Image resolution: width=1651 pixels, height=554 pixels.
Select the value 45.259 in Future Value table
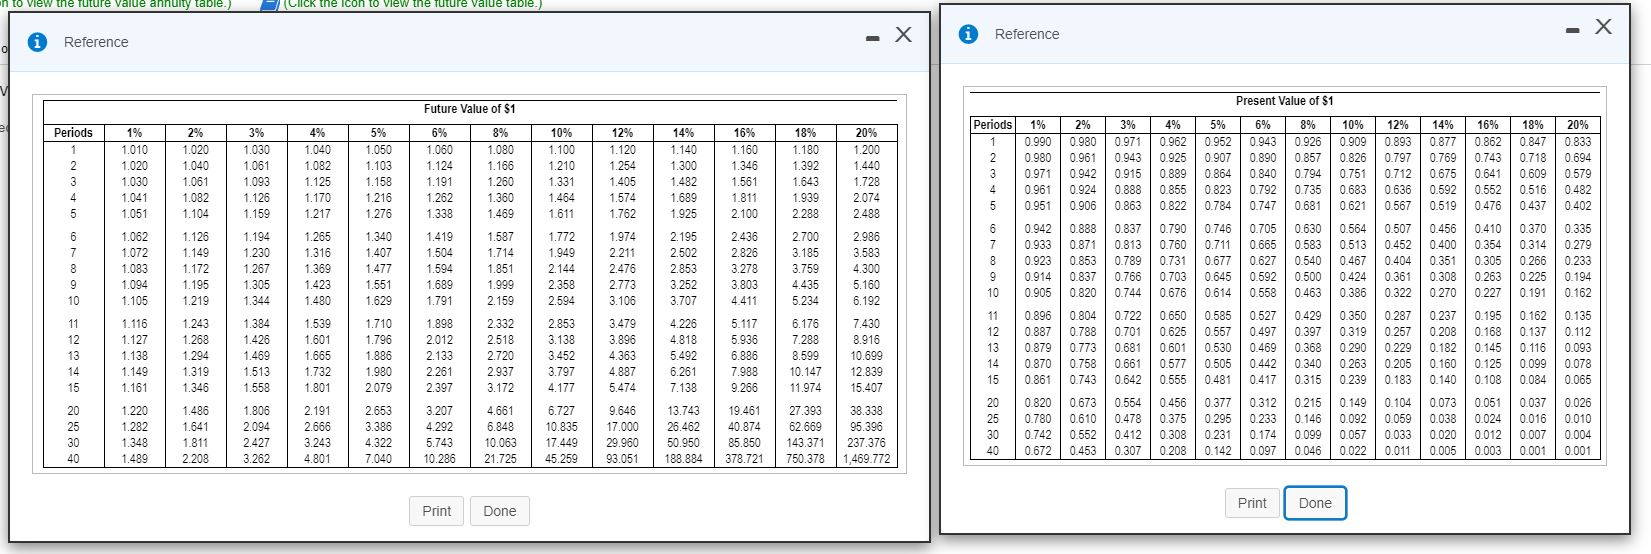(x=561, y=459)
